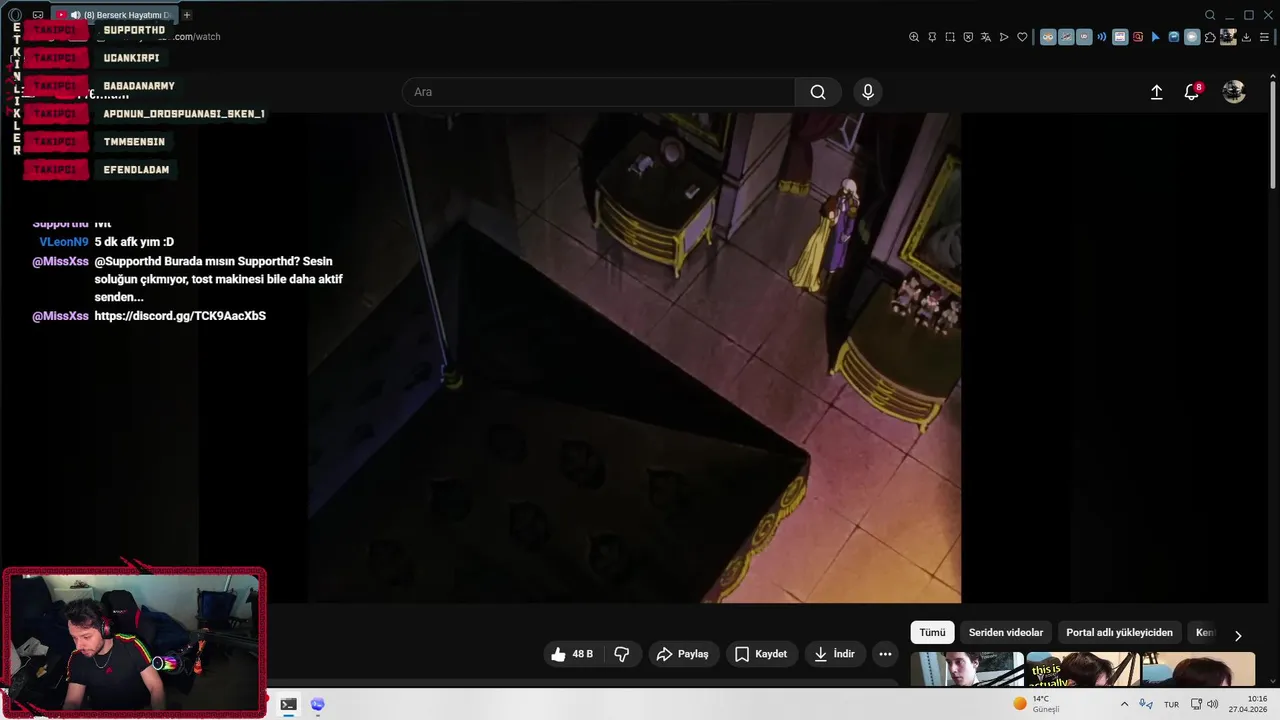Open the YouTube account avatar menu
The image size is (1280, 720).
(x=1234, y=92)
